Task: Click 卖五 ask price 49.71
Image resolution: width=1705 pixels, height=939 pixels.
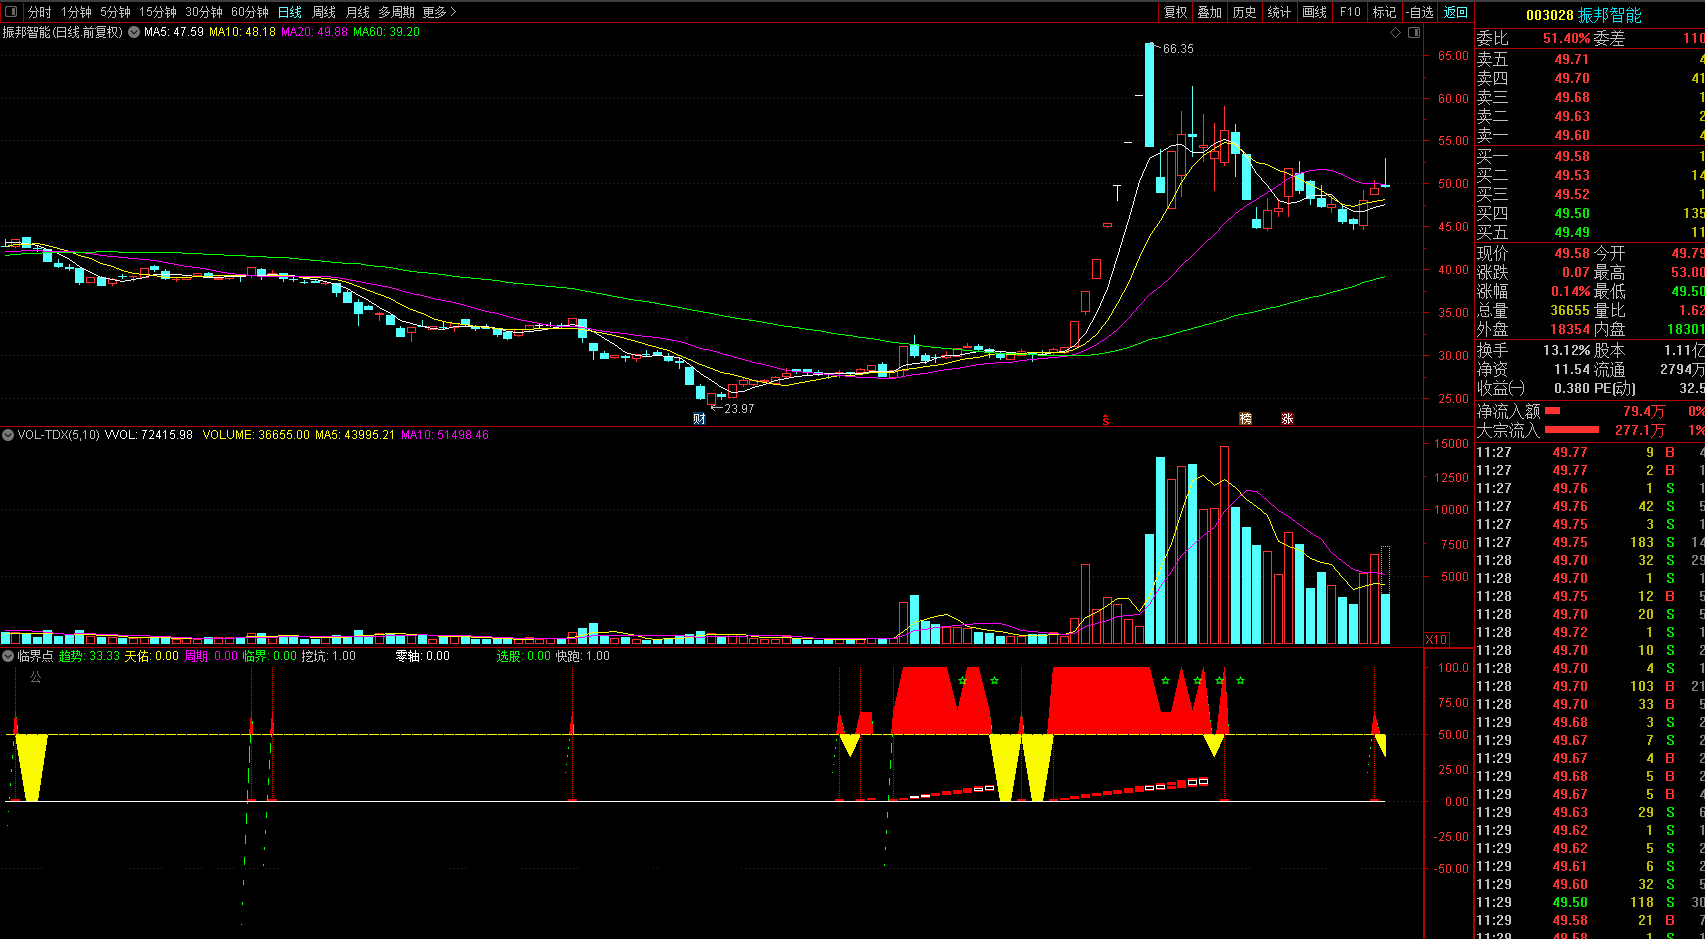Action: (1571, 59)
